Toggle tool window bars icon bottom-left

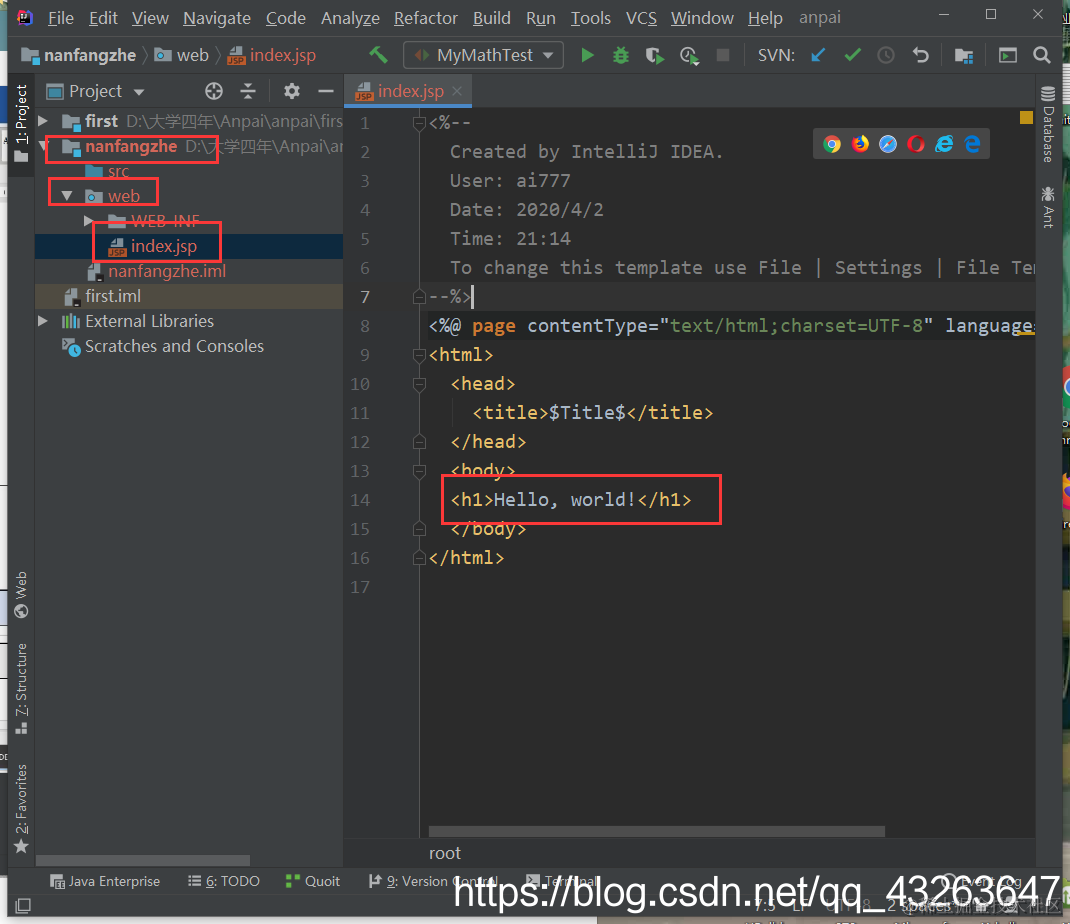[x=23, y=906]
